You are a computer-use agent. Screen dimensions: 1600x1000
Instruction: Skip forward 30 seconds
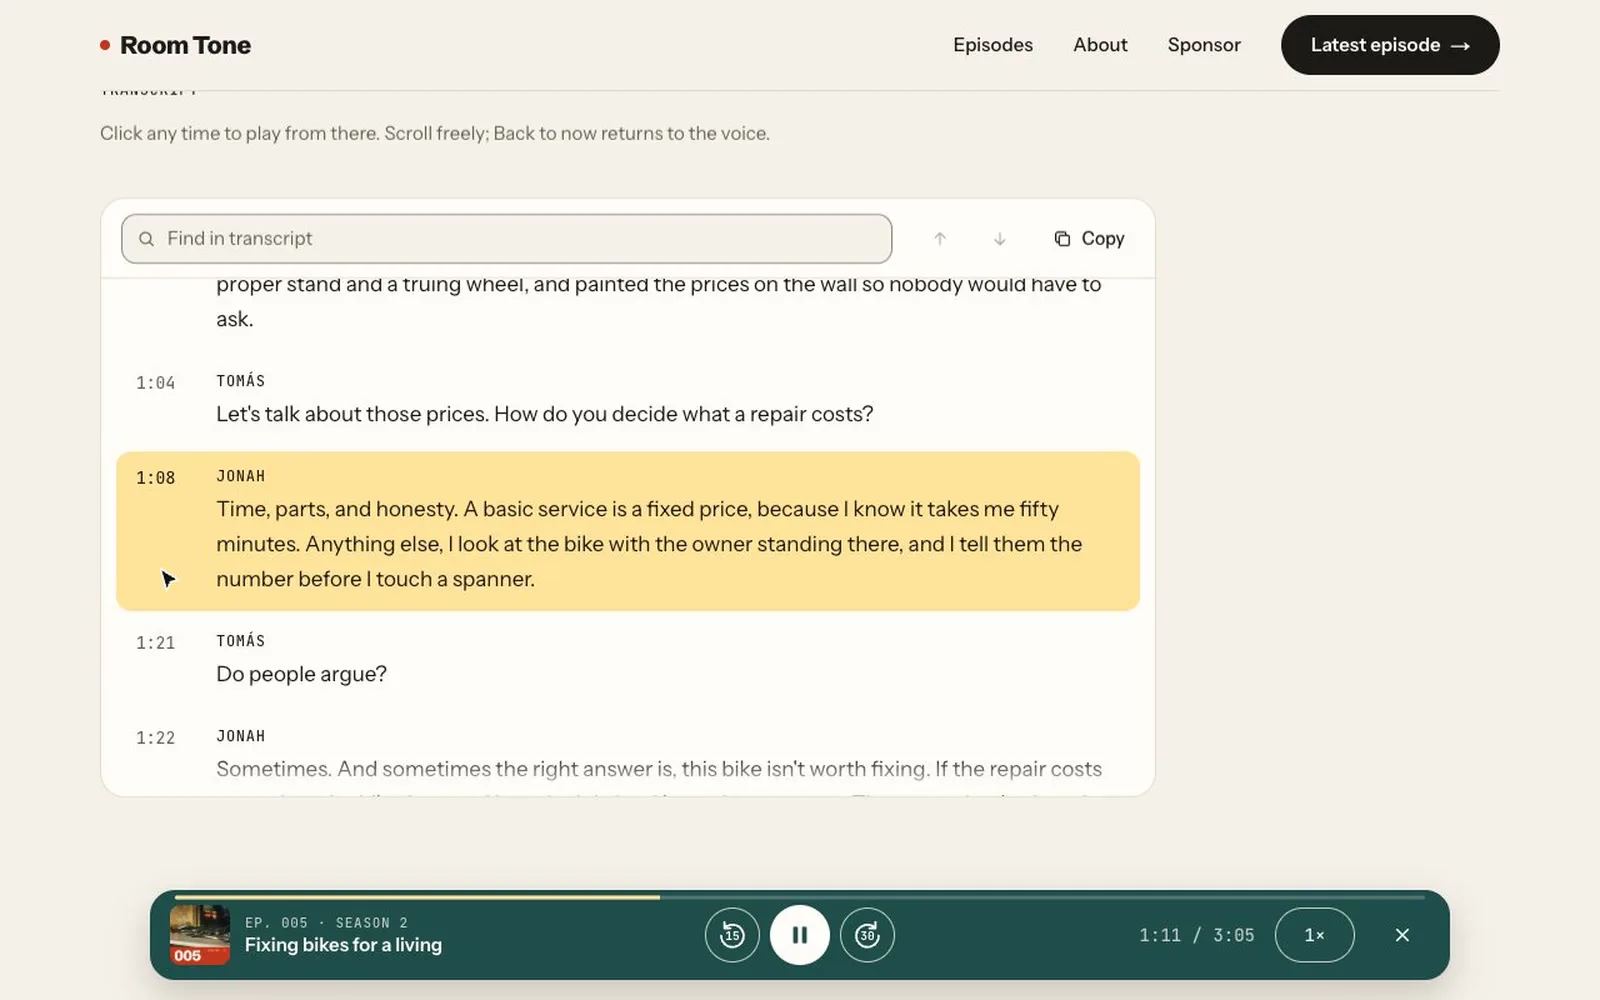(867, 935)
